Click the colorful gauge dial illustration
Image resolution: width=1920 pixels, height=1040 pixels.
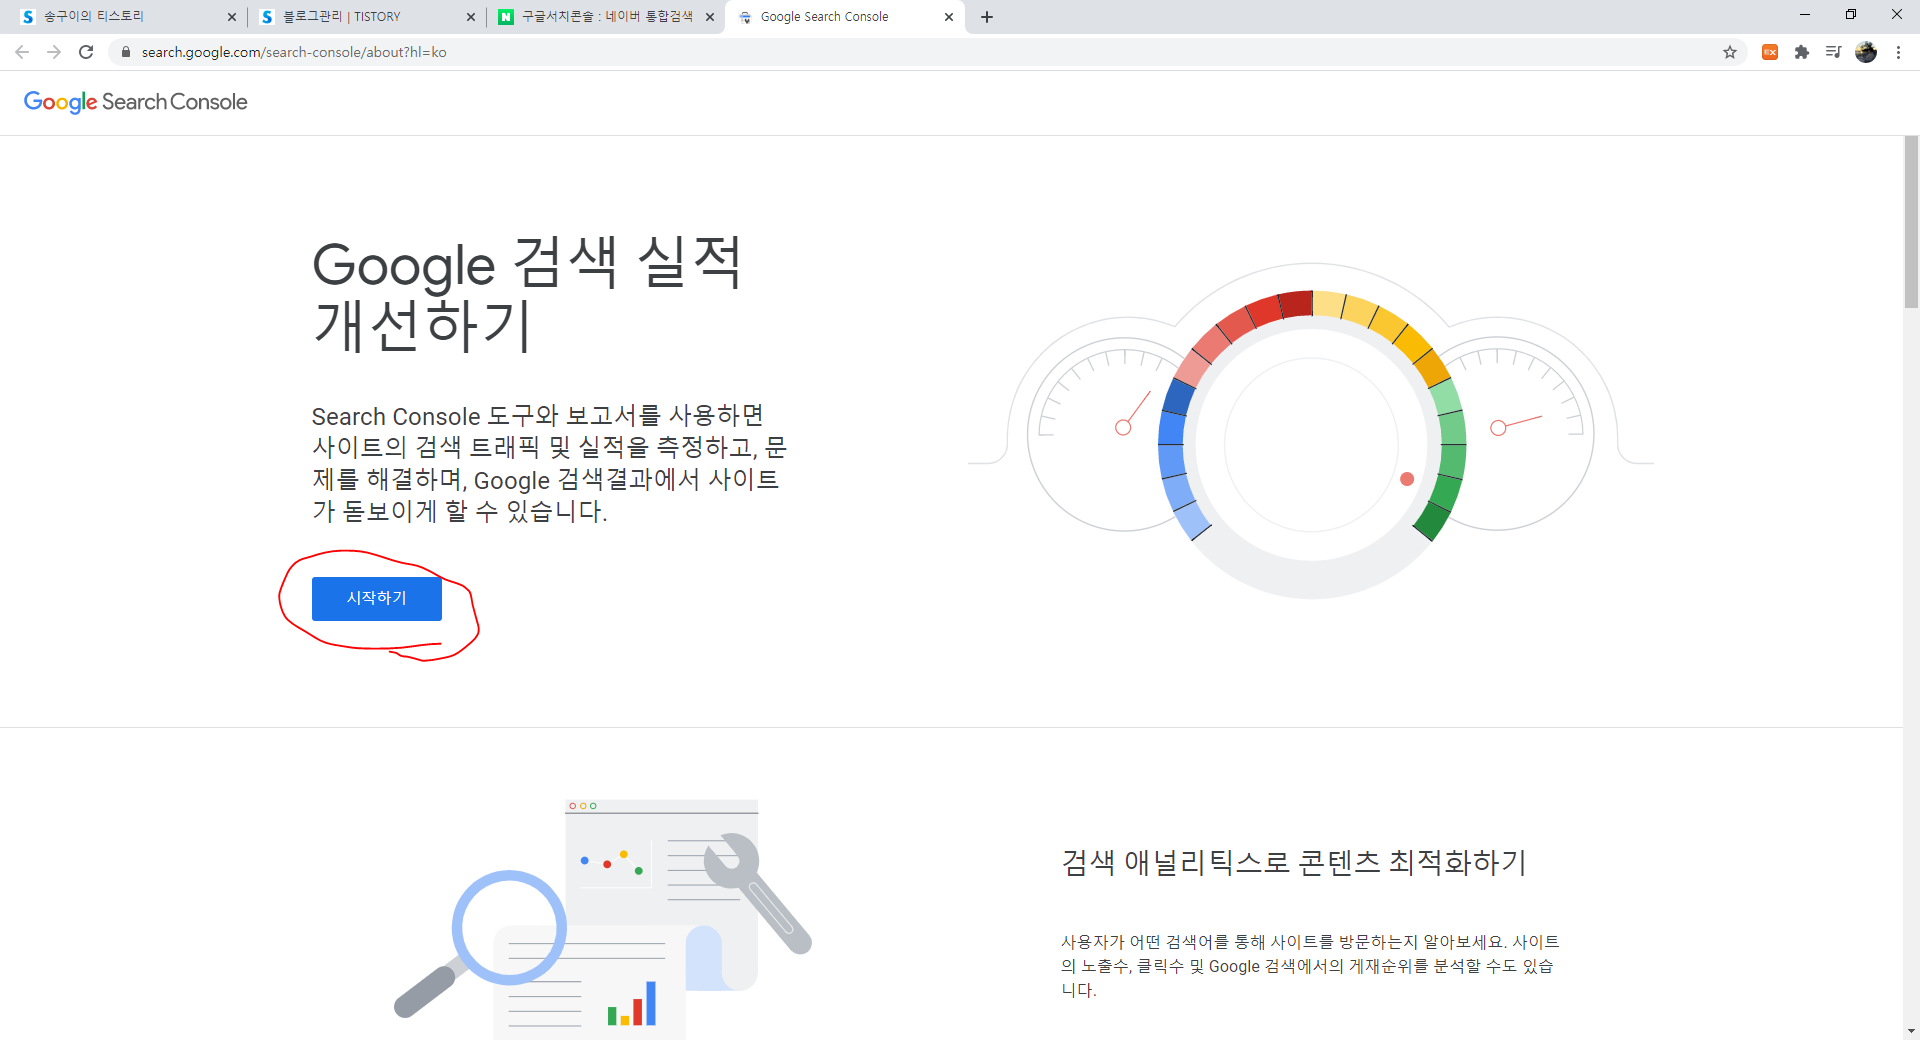(x=1311, y=432)
